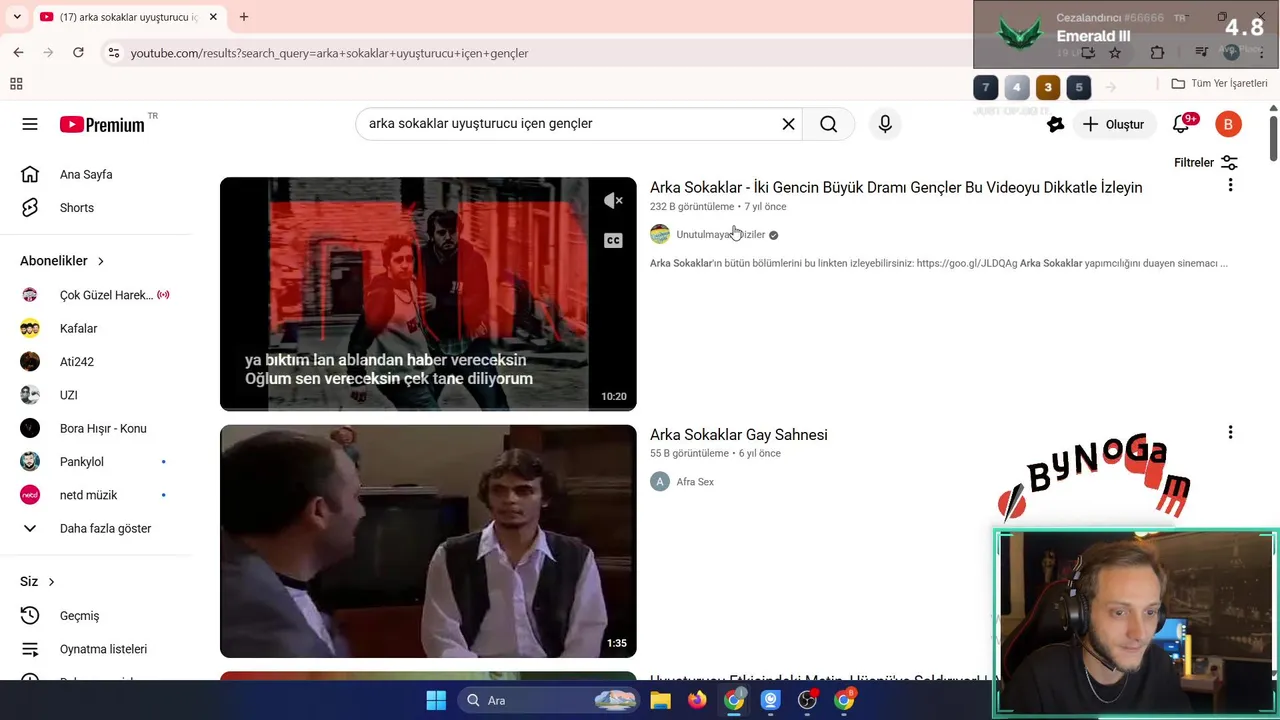The image size is (1280, 720).
Task: Unmute the first video preview
Action: pos(613,201)
